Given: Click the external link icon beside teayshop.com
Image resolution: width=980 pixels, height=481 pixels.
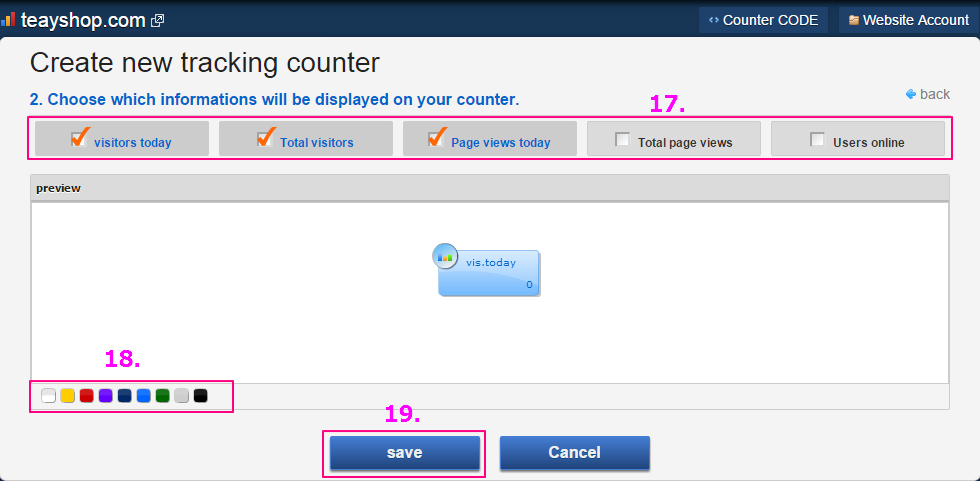Looking at the screenshot, I should click(157, 20).
